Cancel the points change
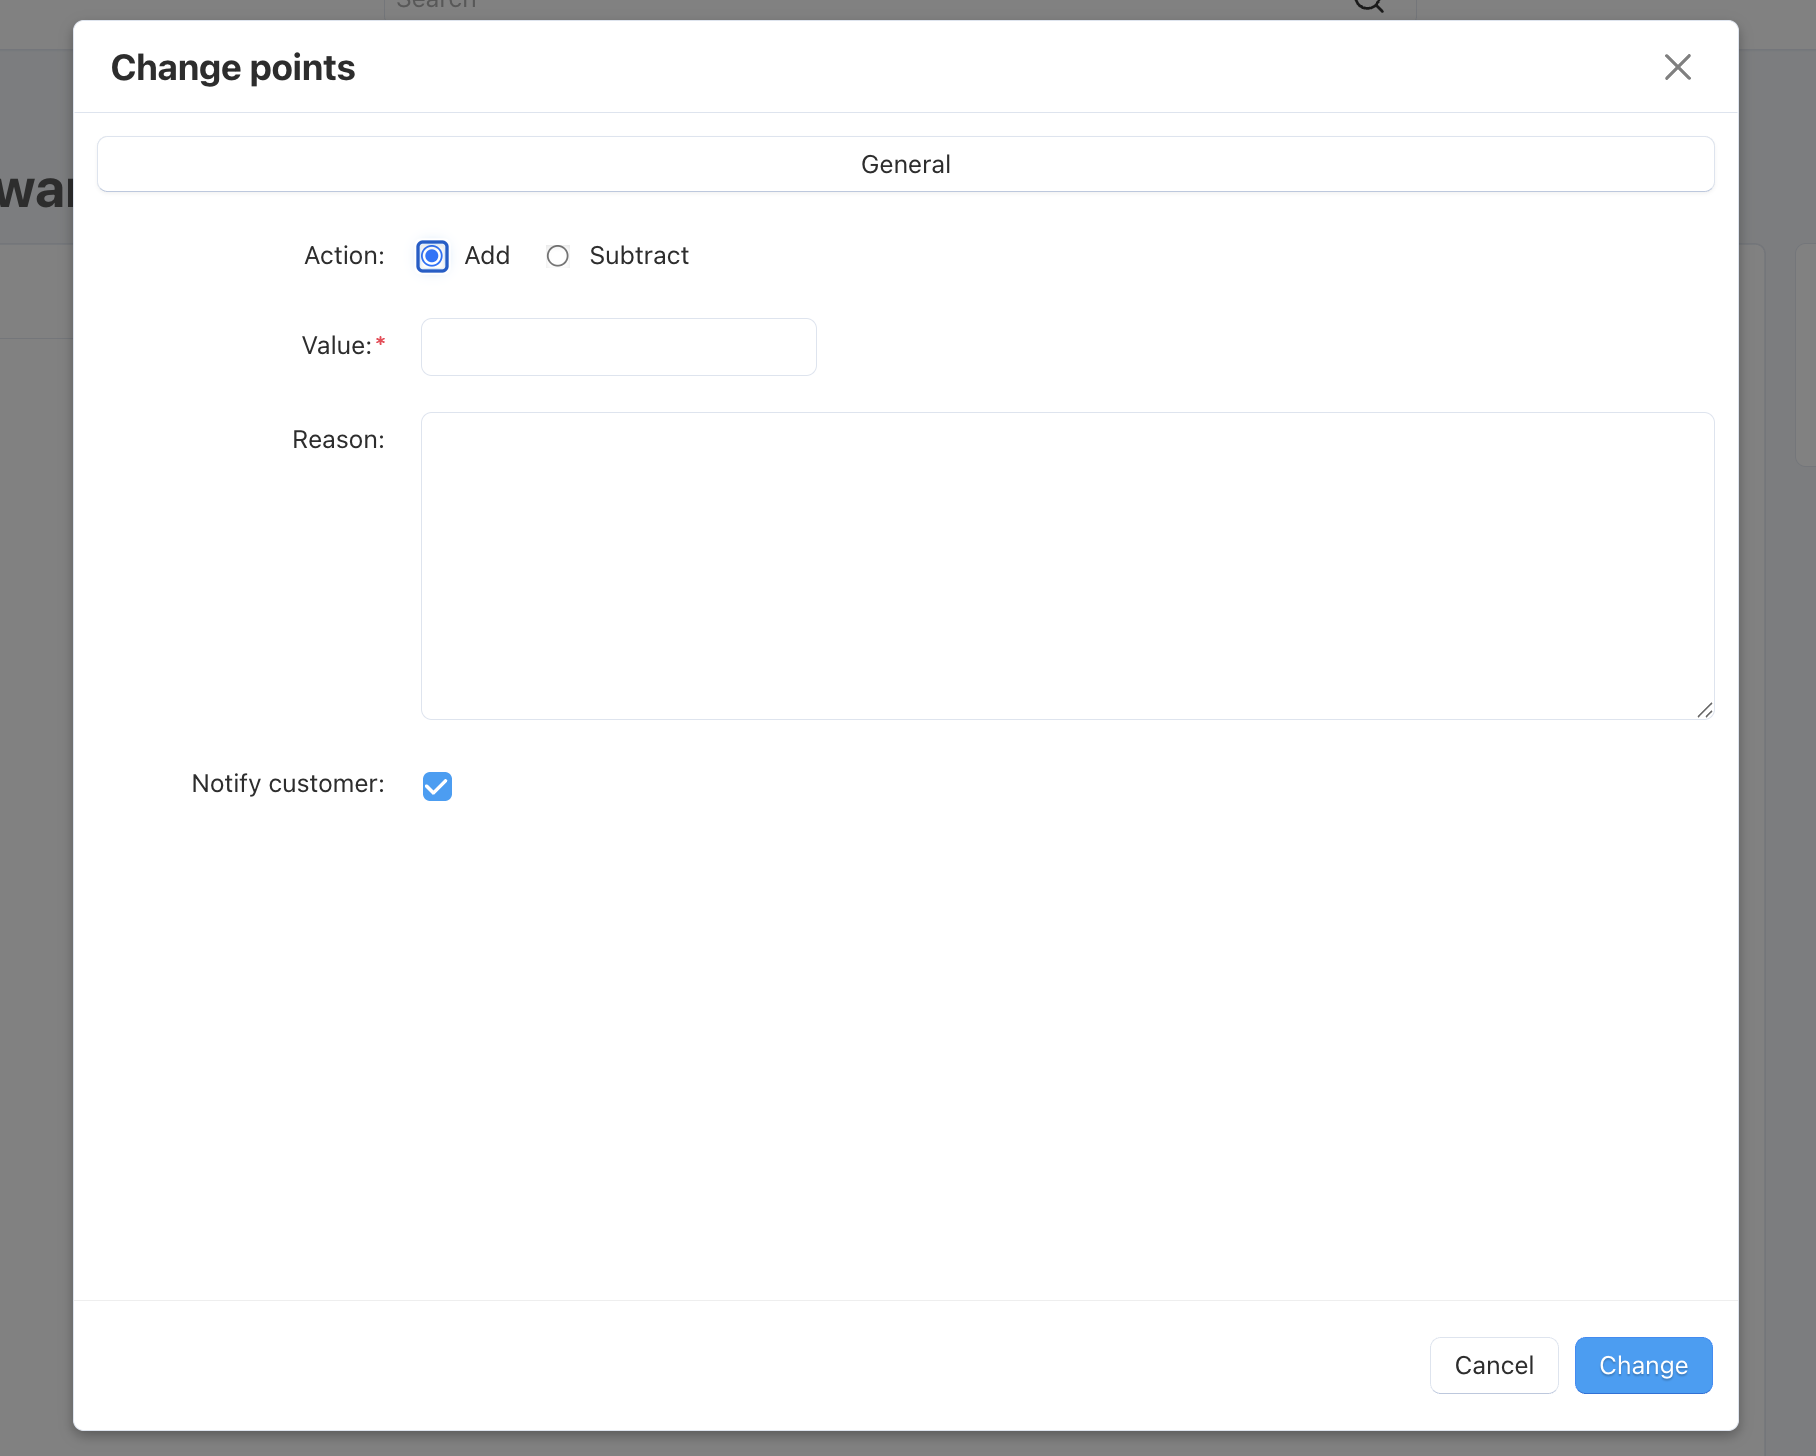Viewport: 1816px width, 1456px height. 1494,1365
